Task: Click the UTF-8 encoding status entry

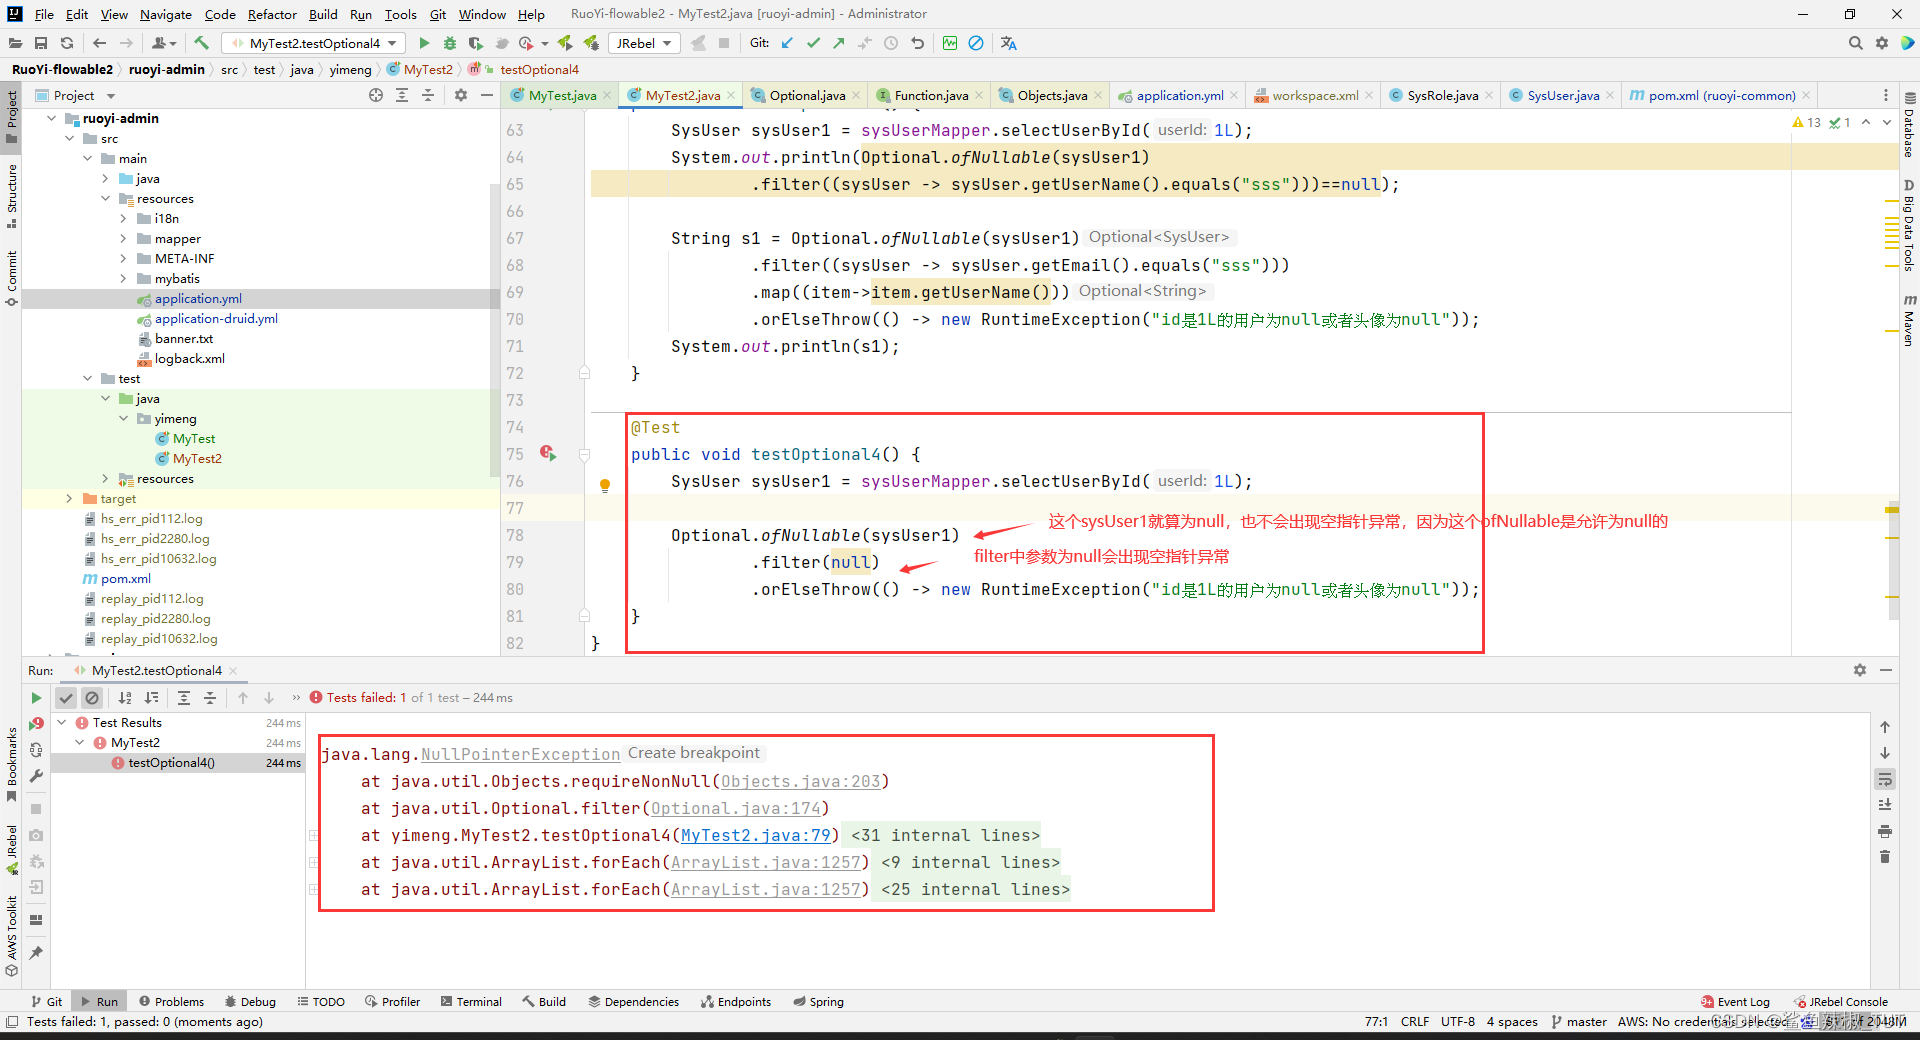Action: pos(1458,1021)
